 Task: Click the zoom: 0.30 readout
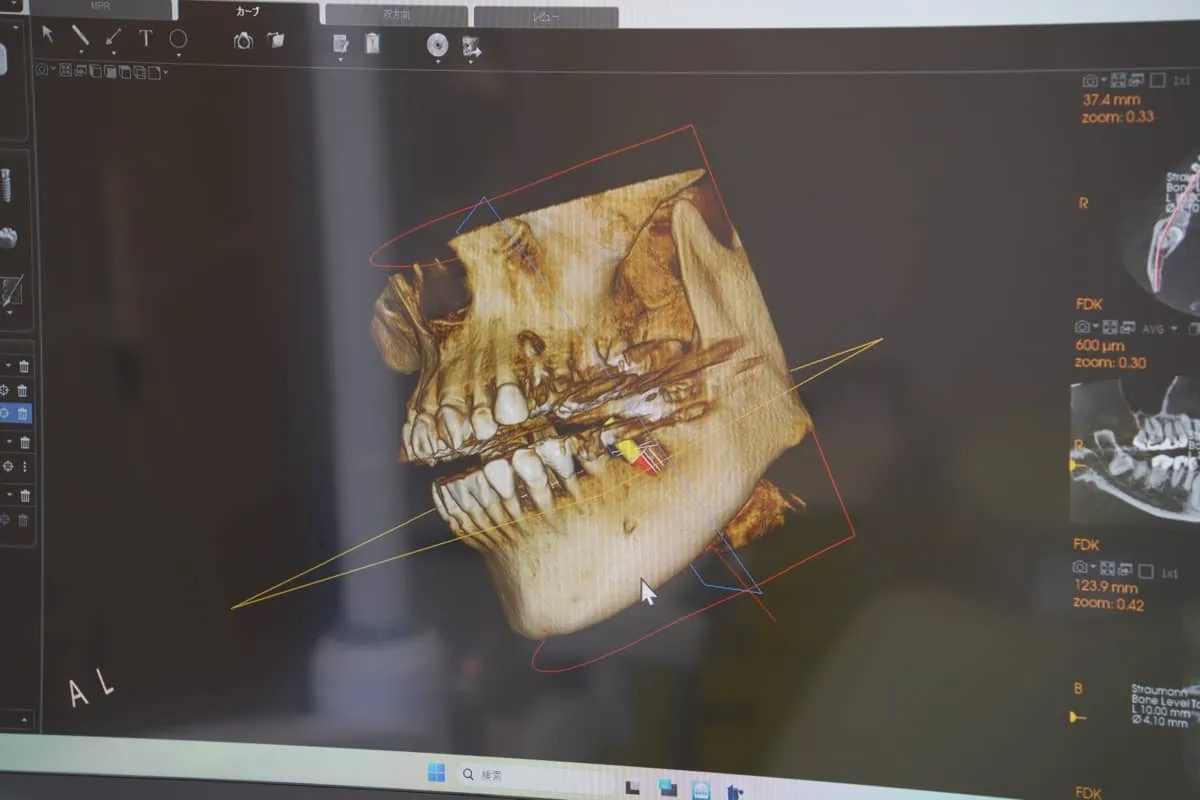[1110, 362]
